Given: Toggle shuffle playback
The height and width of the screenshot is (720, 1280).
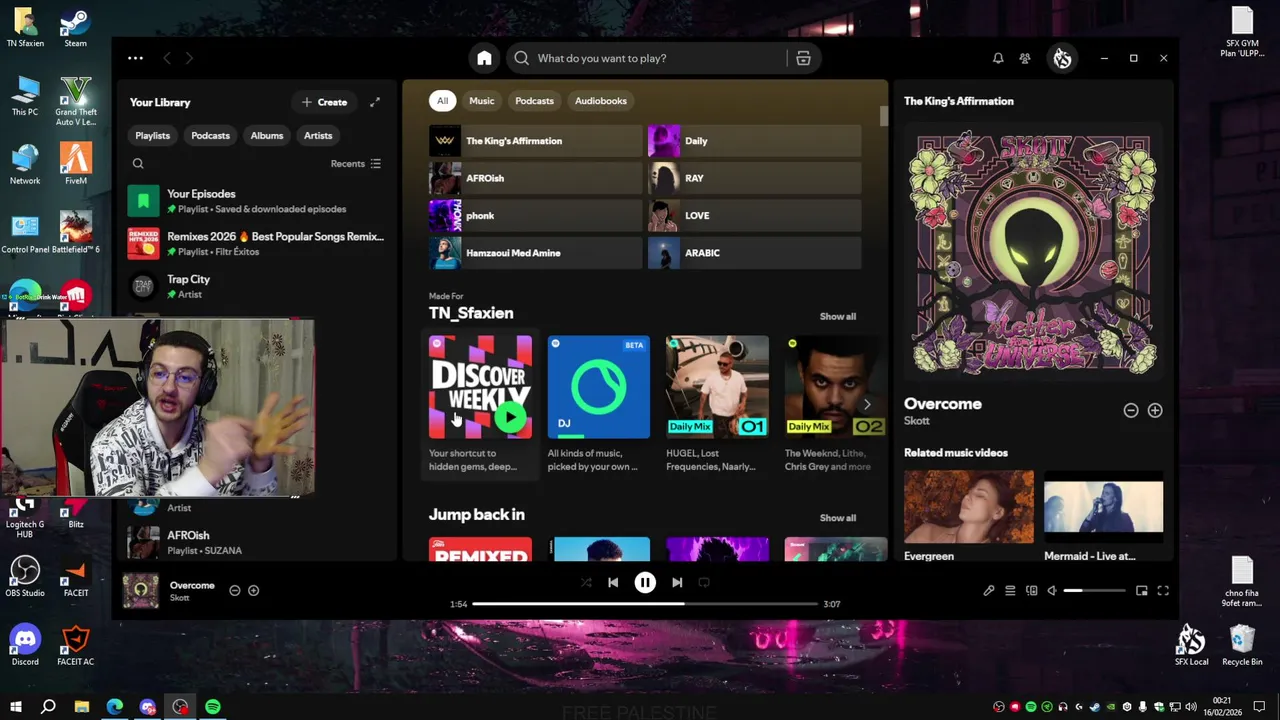Looking at the screenshot, I should pos(586,582).
